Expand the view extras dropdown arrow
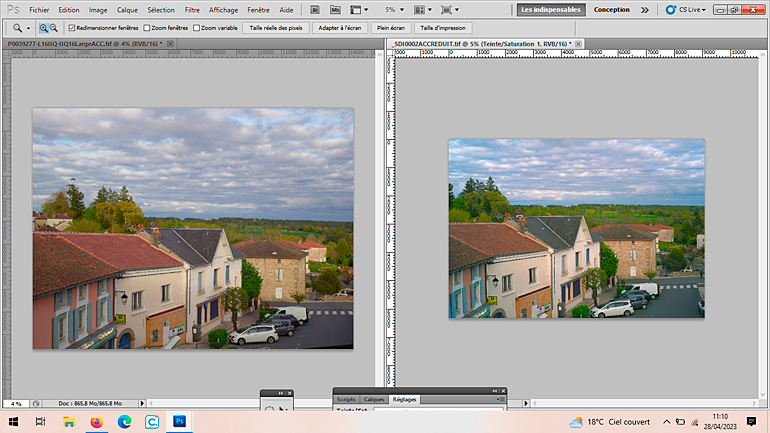This screenshot has width=770, height=433. point(366,10)
